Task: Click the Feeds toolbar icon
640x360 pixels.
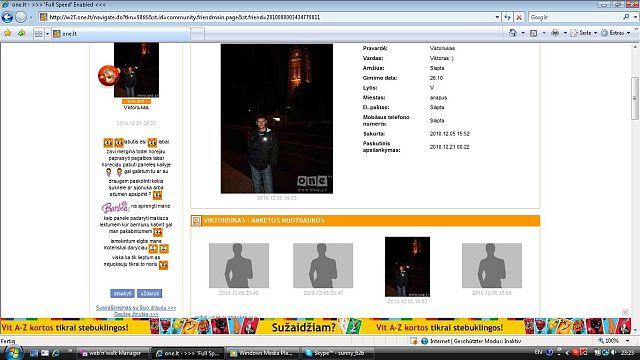Action: 533,33
